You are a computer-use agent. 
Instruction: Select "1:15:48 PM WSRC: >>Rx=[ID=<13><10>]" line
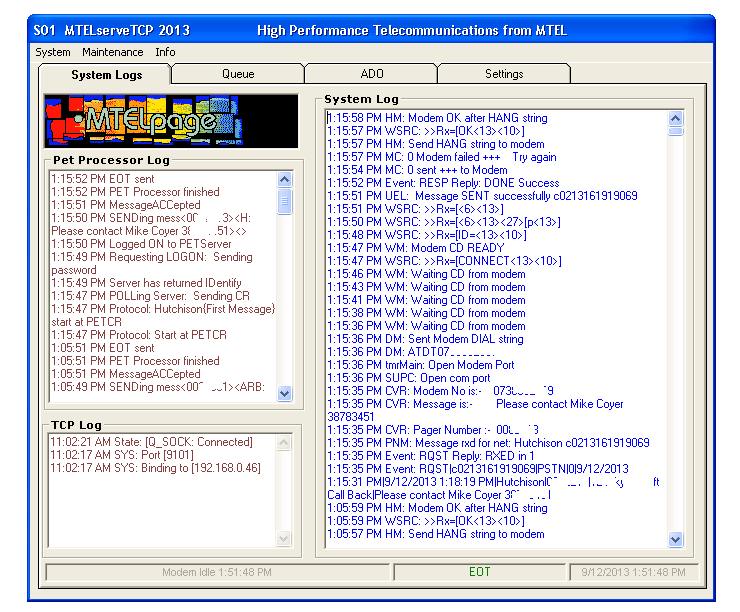click(427, 235)
